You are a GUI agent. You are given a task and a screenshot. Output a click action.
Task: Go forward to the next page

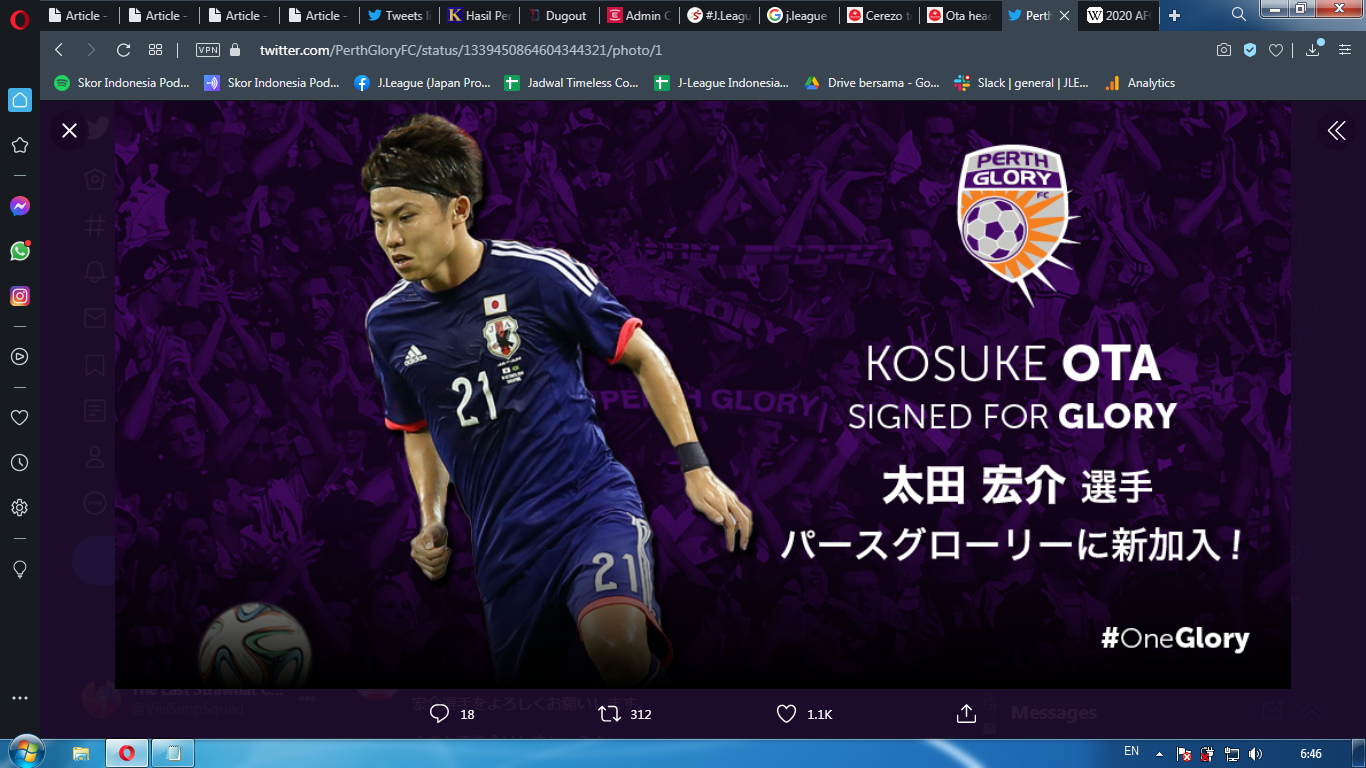click(91, 50)
